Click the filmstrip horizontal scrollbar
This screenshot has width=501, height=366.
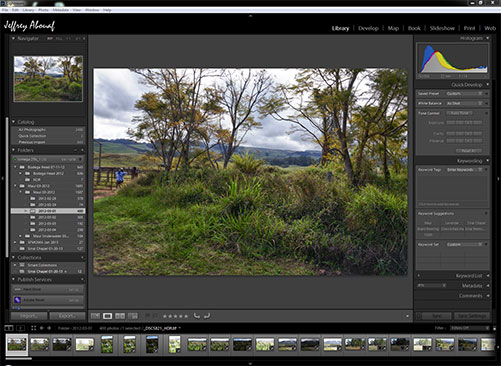coord(19,358)
